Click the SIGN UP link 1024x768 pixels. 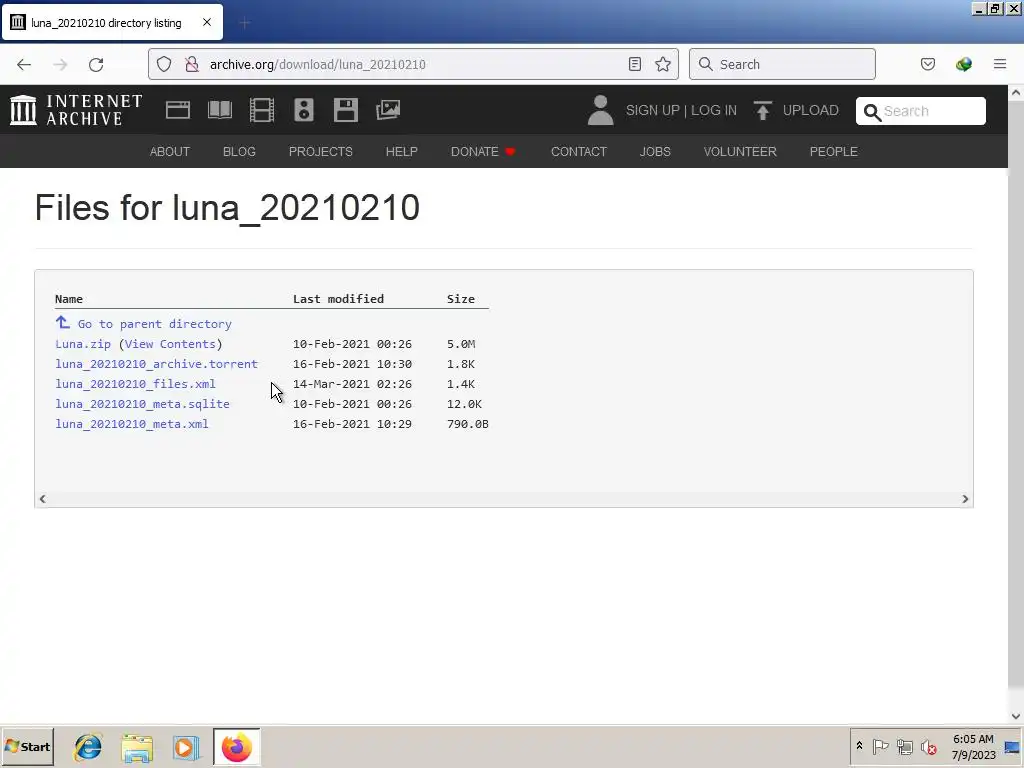pyautogui.click(x=652, y=110)
